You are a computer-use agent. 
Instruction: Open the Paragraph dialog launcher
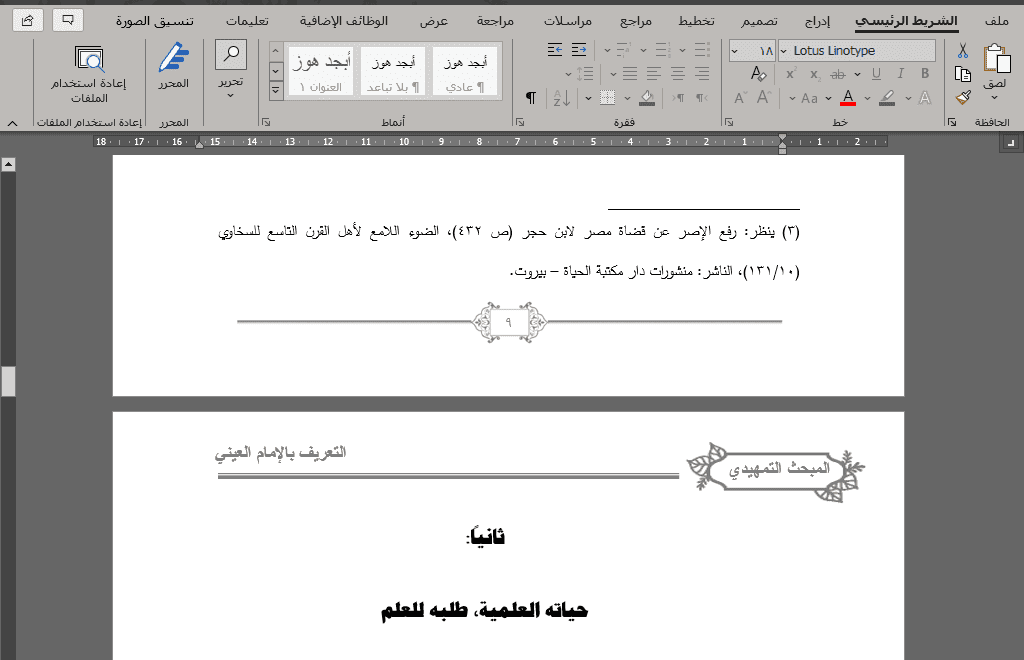coord(520,122)
